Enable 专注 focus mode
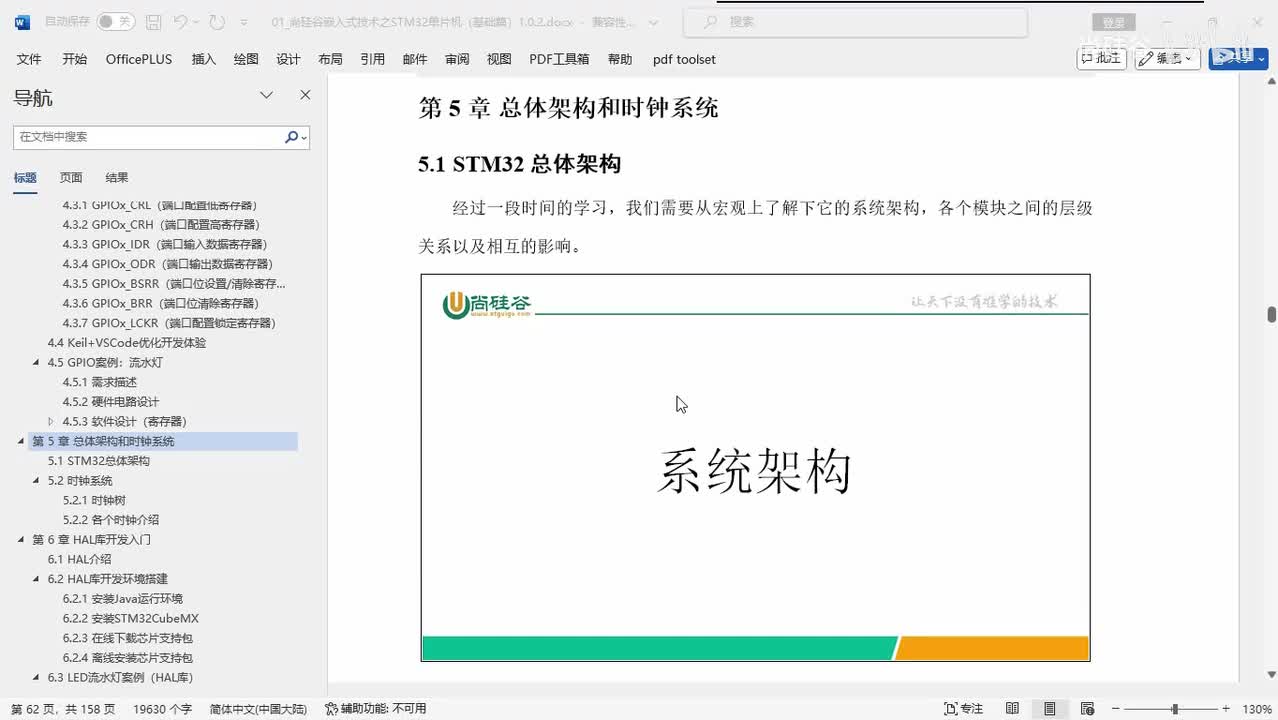The image size is (1278, 720). coord(964,708)
